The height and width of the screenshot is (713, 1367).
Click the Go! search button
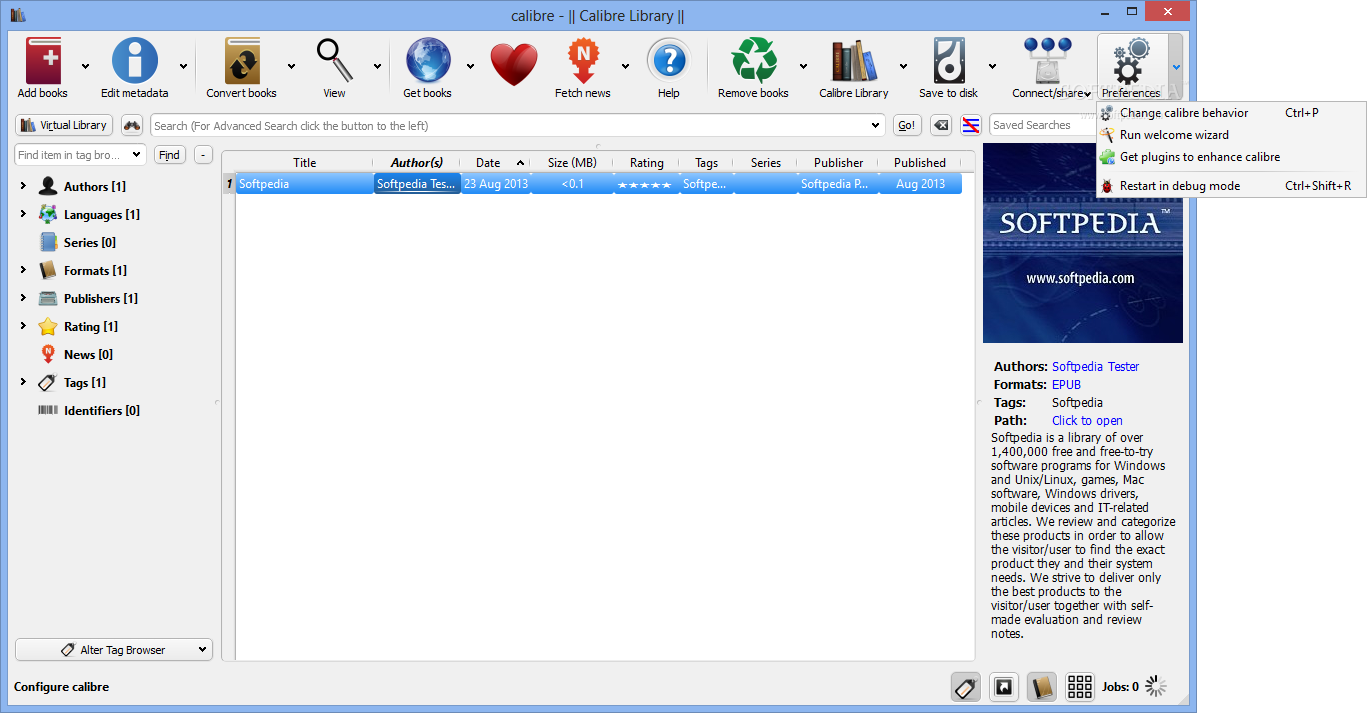click(907, 126)
